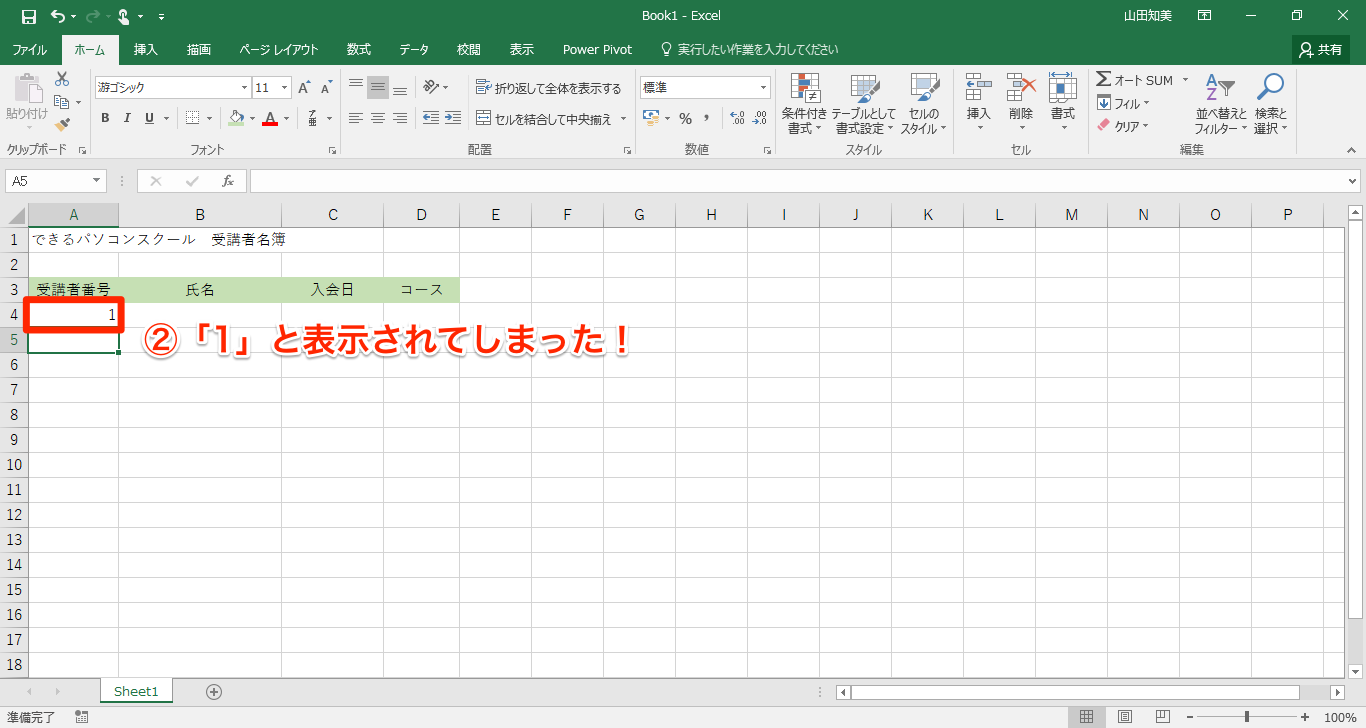Image resolution: width=1366 pixels, height=728 pixels.
Task: Toggle underline formatting
Action: (149, 118)
